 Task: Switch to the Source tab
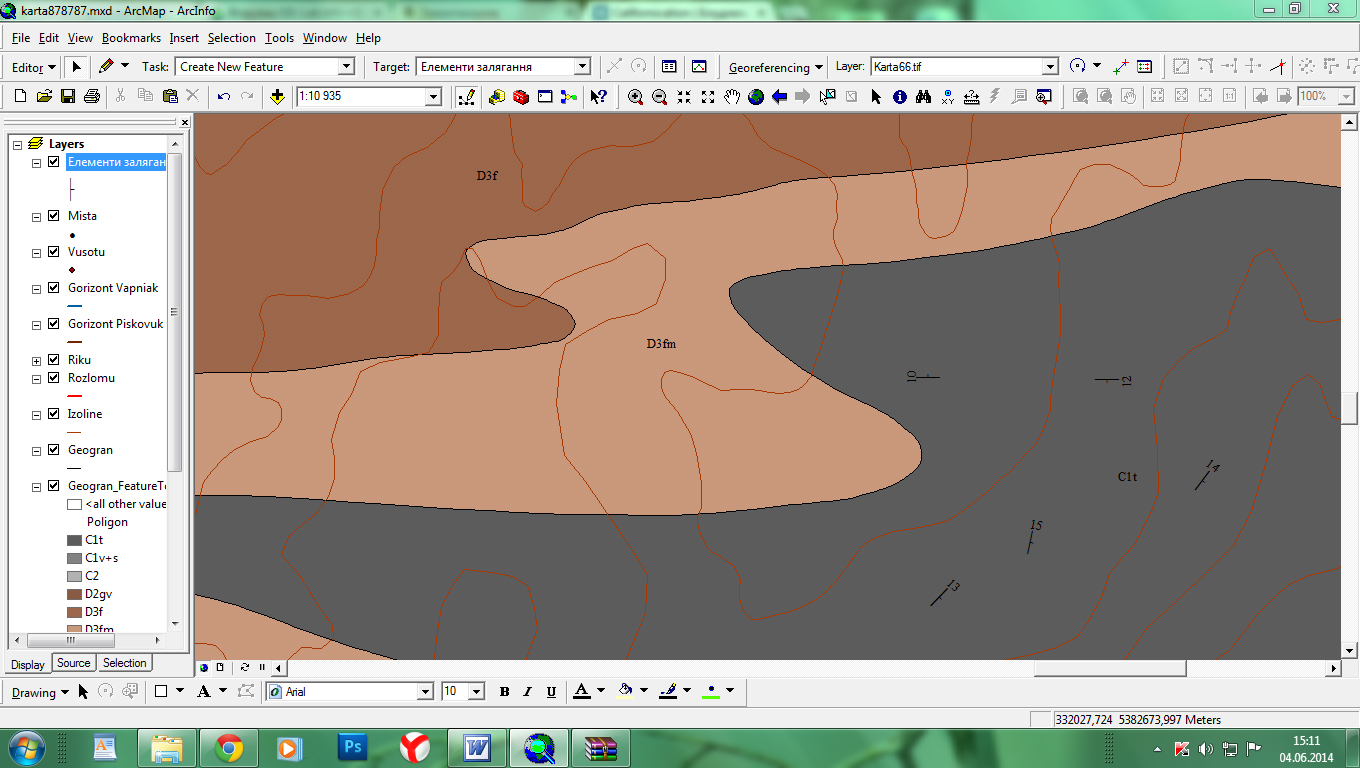coord(73,663)
